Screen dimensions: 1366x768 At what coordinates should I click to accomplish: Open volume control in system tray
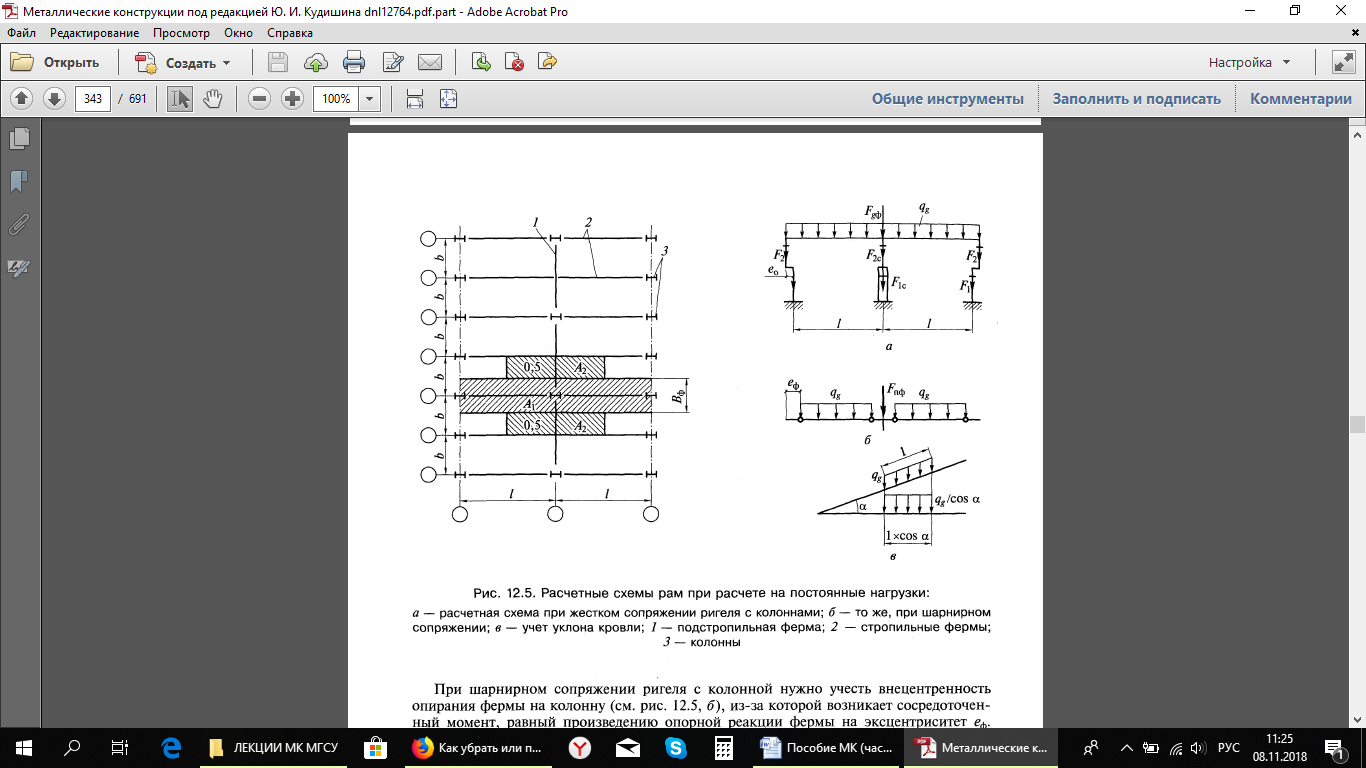[x=1200, y=748]
